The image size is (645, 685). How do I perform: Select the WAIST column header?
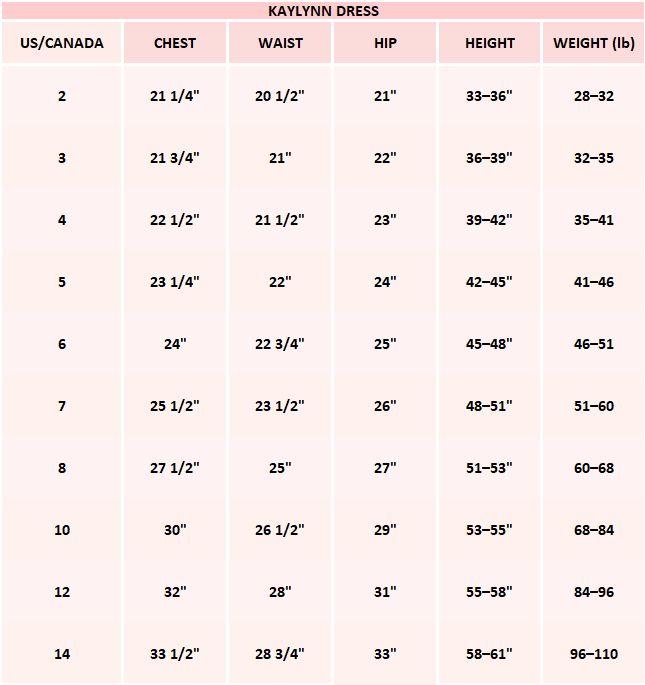tap(280, 43)
